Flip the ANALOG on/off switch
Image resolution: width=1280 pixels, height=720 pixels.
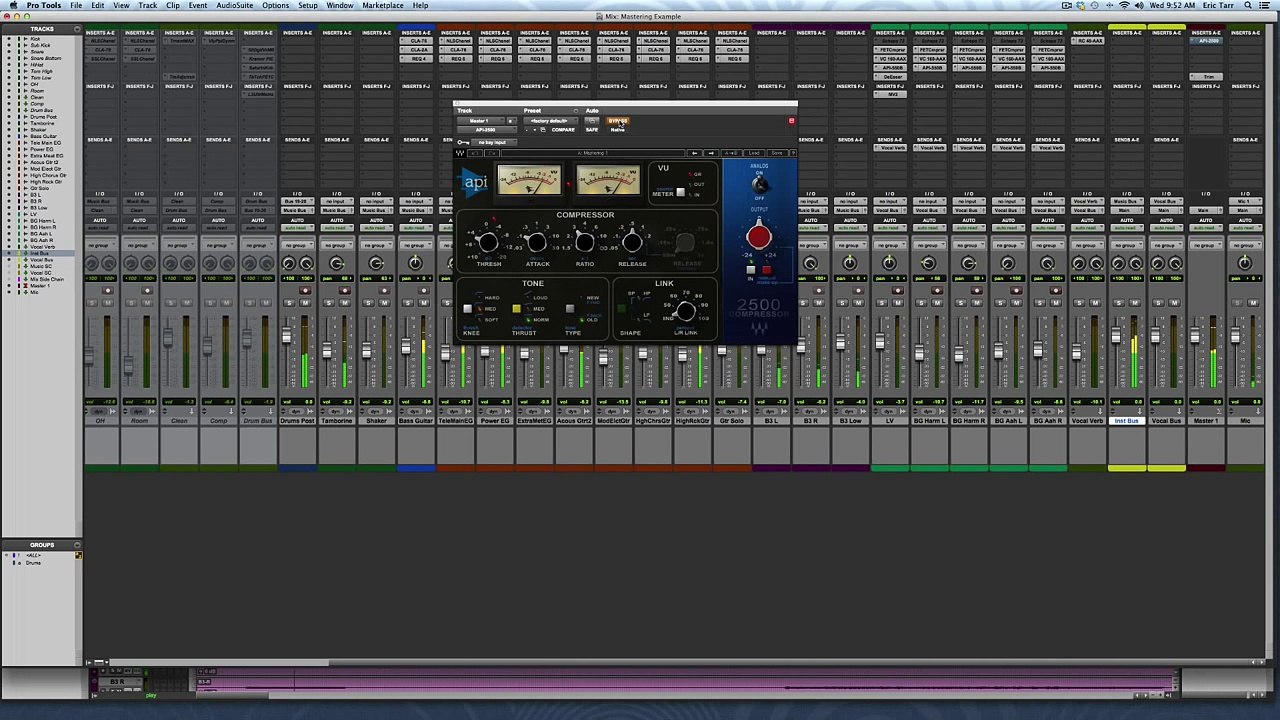click(759, 184)
